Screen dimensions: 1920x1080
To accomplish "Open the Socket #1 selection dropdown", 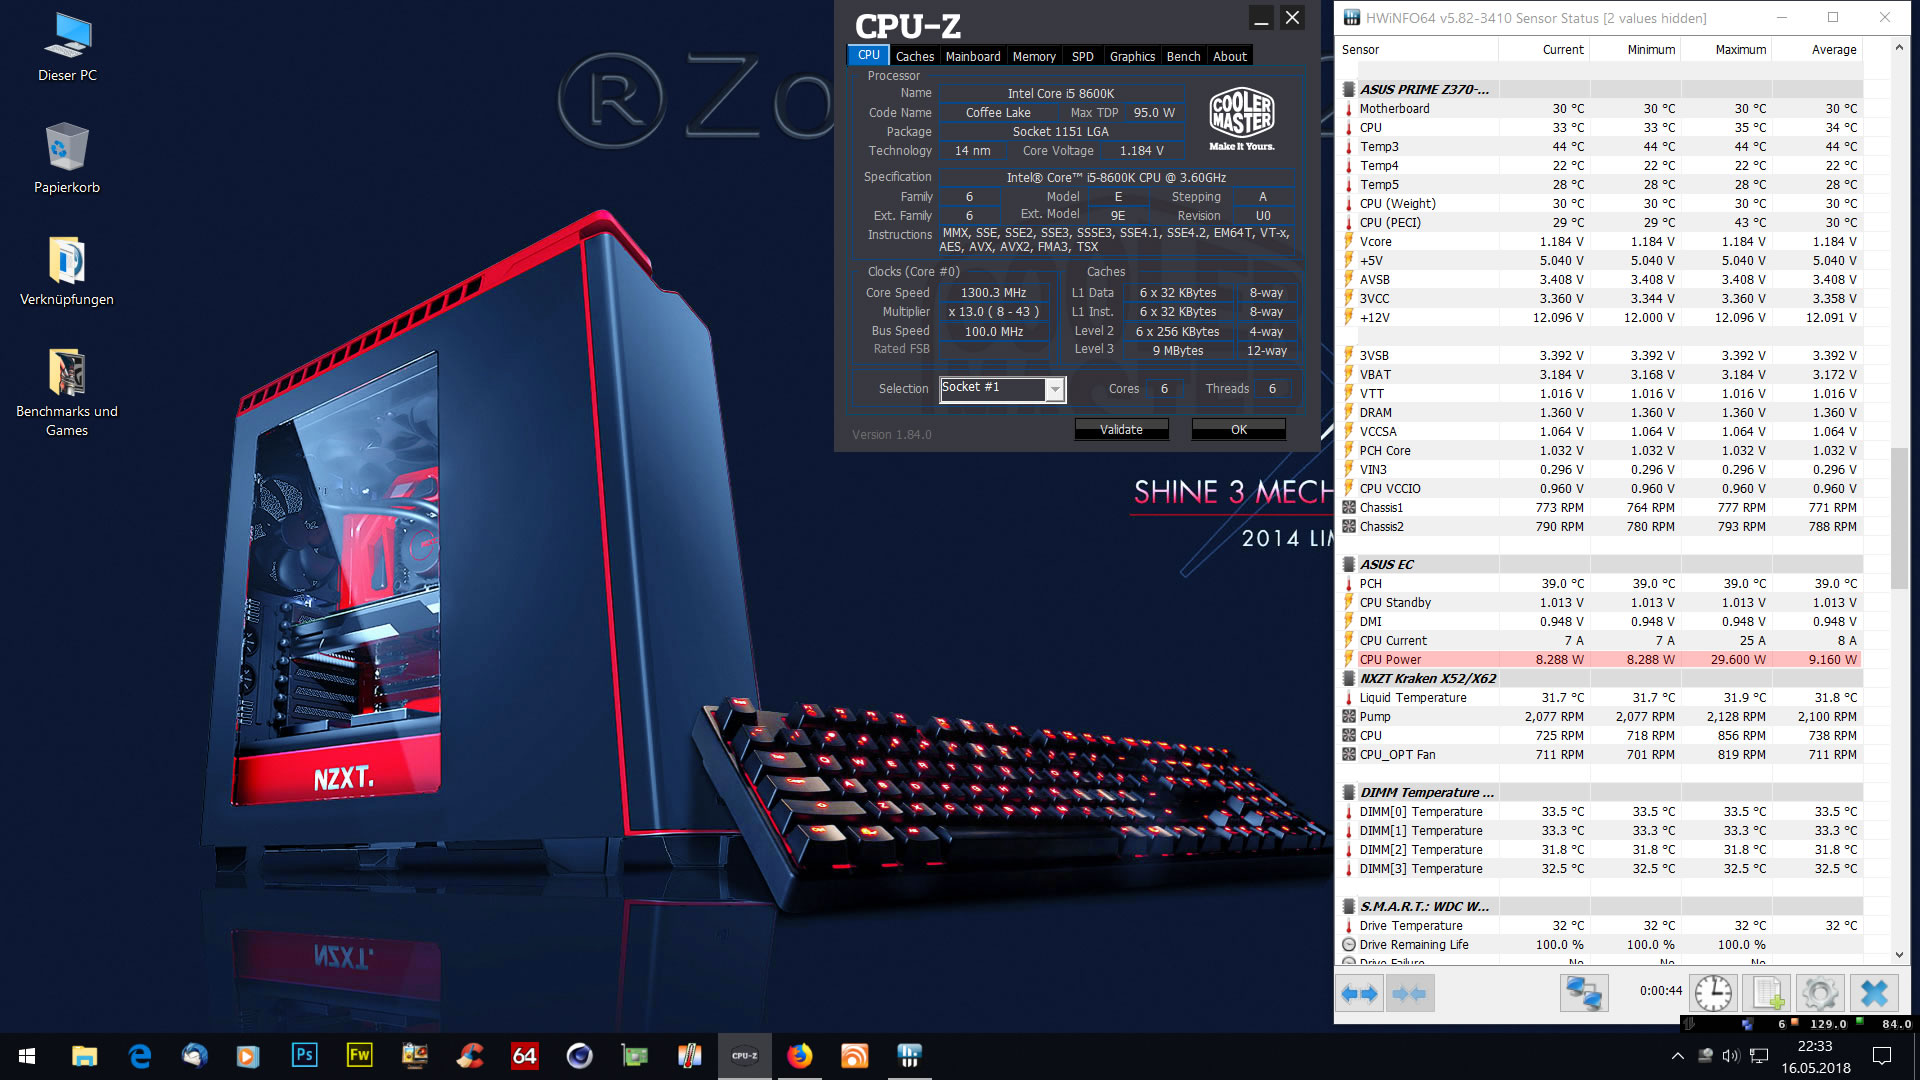I will [x=1054, y=389].
